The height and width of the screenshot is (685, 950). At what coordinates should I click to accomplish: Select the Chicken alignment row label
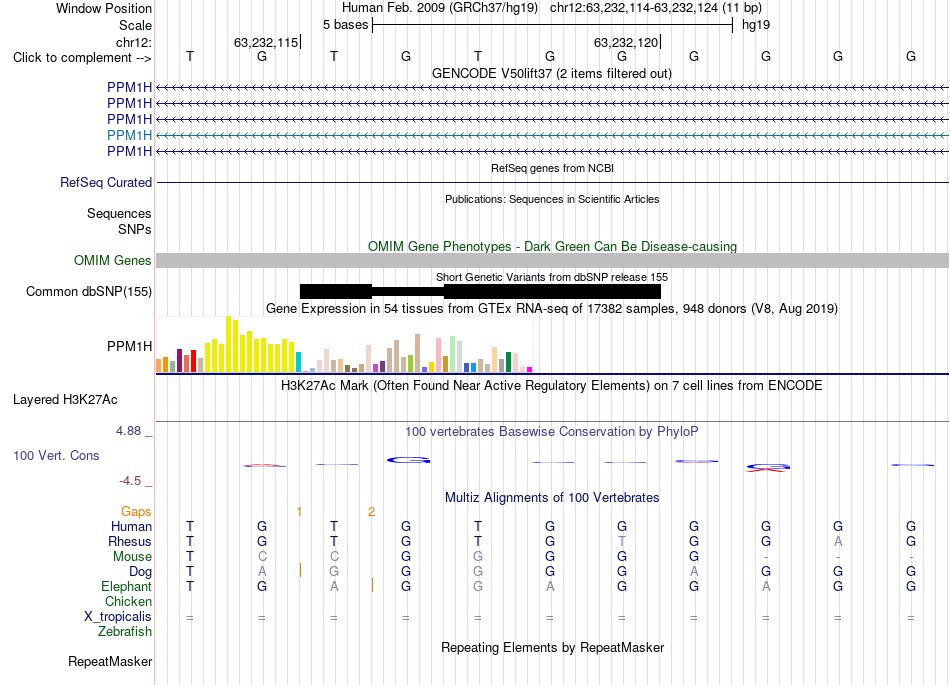click(128, 601)
